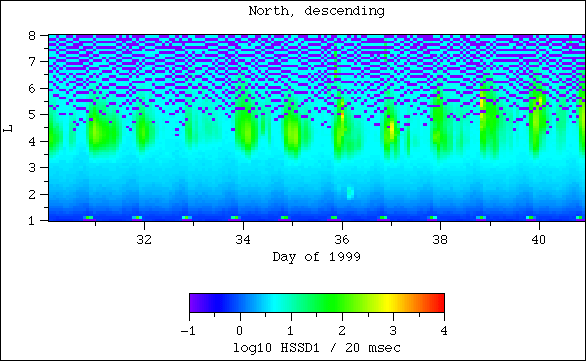Pick the red end of the colorbar
Screen dimensions: 586x361
(440, 303)
